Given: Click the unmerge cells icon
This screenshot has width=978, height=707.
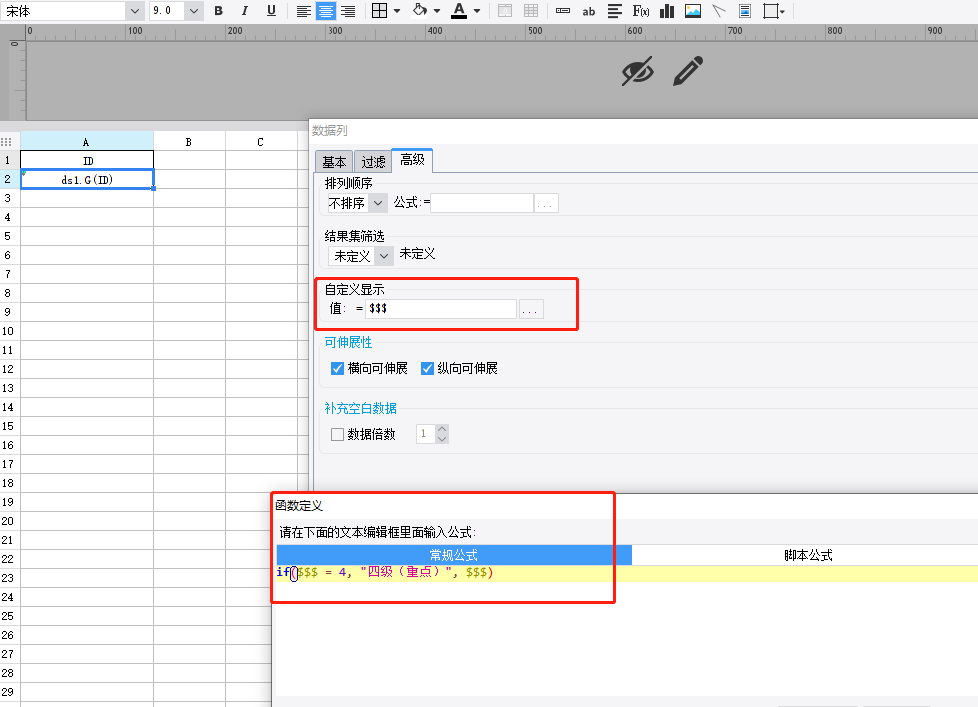Looking at the screenshot, I should pyautogui.click(x=531, y=11).
